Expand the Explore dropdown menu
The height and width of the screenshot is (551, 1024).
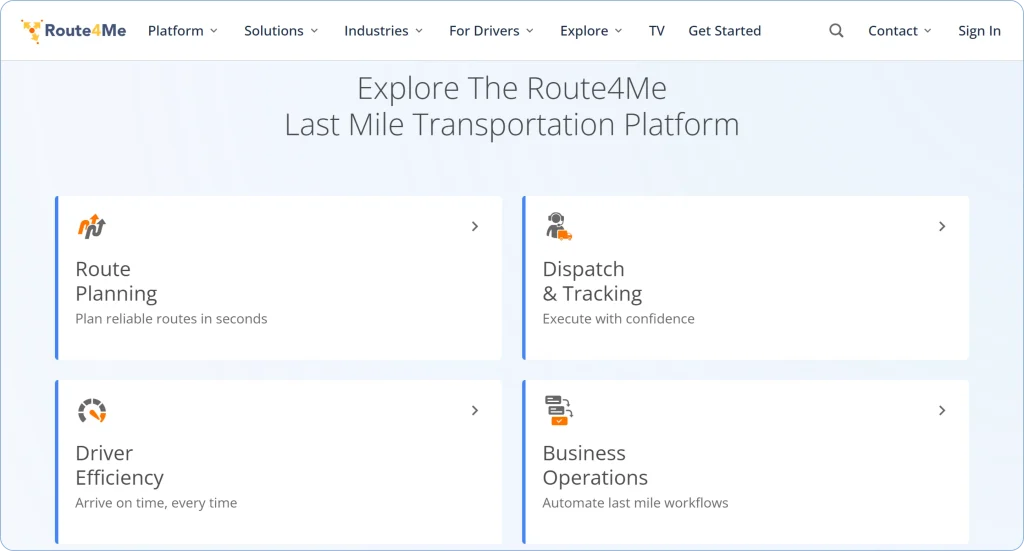click(591, 31)
